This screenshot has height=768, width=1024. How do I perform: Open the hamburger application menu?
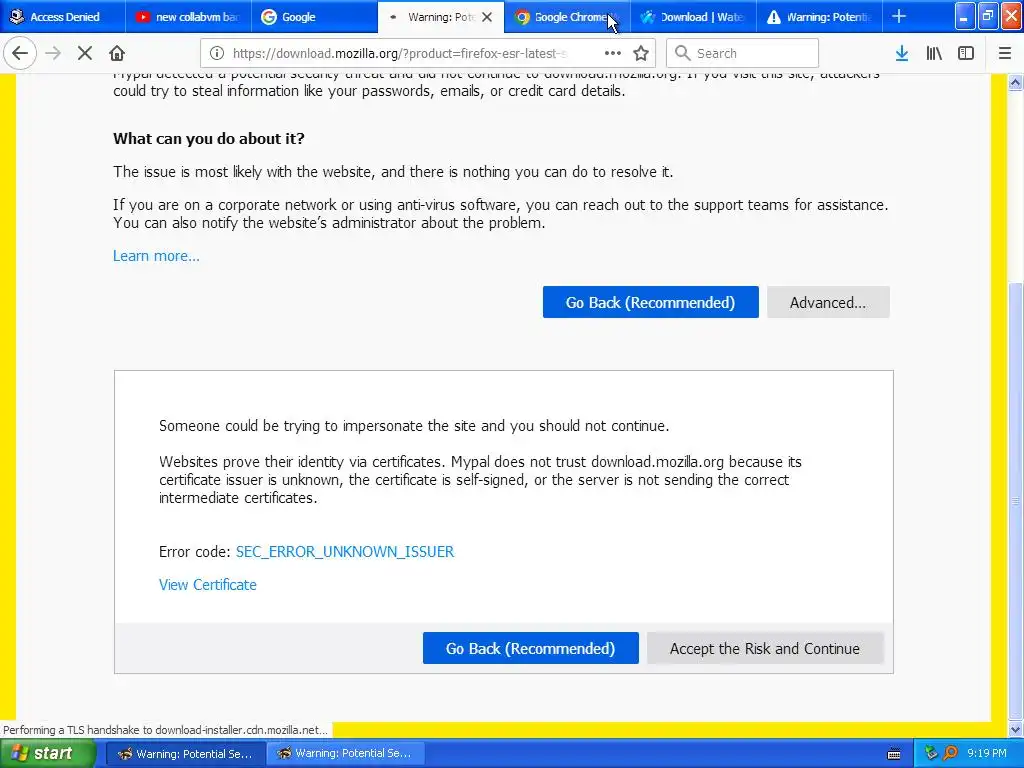click(1005, 53)
